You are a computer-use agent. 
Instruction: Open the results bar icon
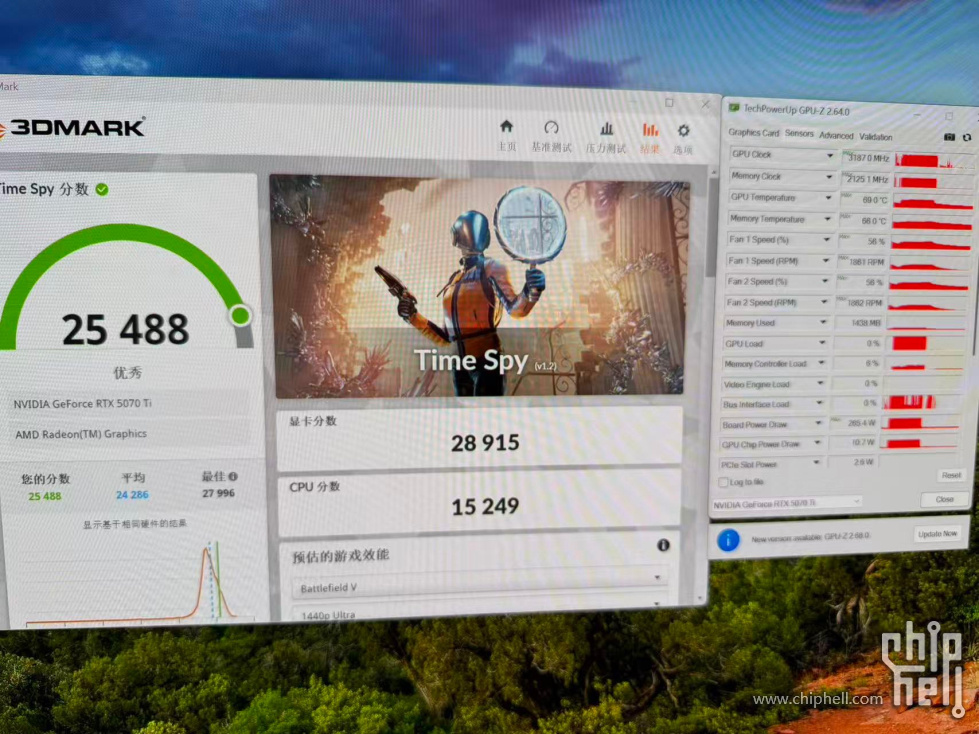click(x=650, y=130)
